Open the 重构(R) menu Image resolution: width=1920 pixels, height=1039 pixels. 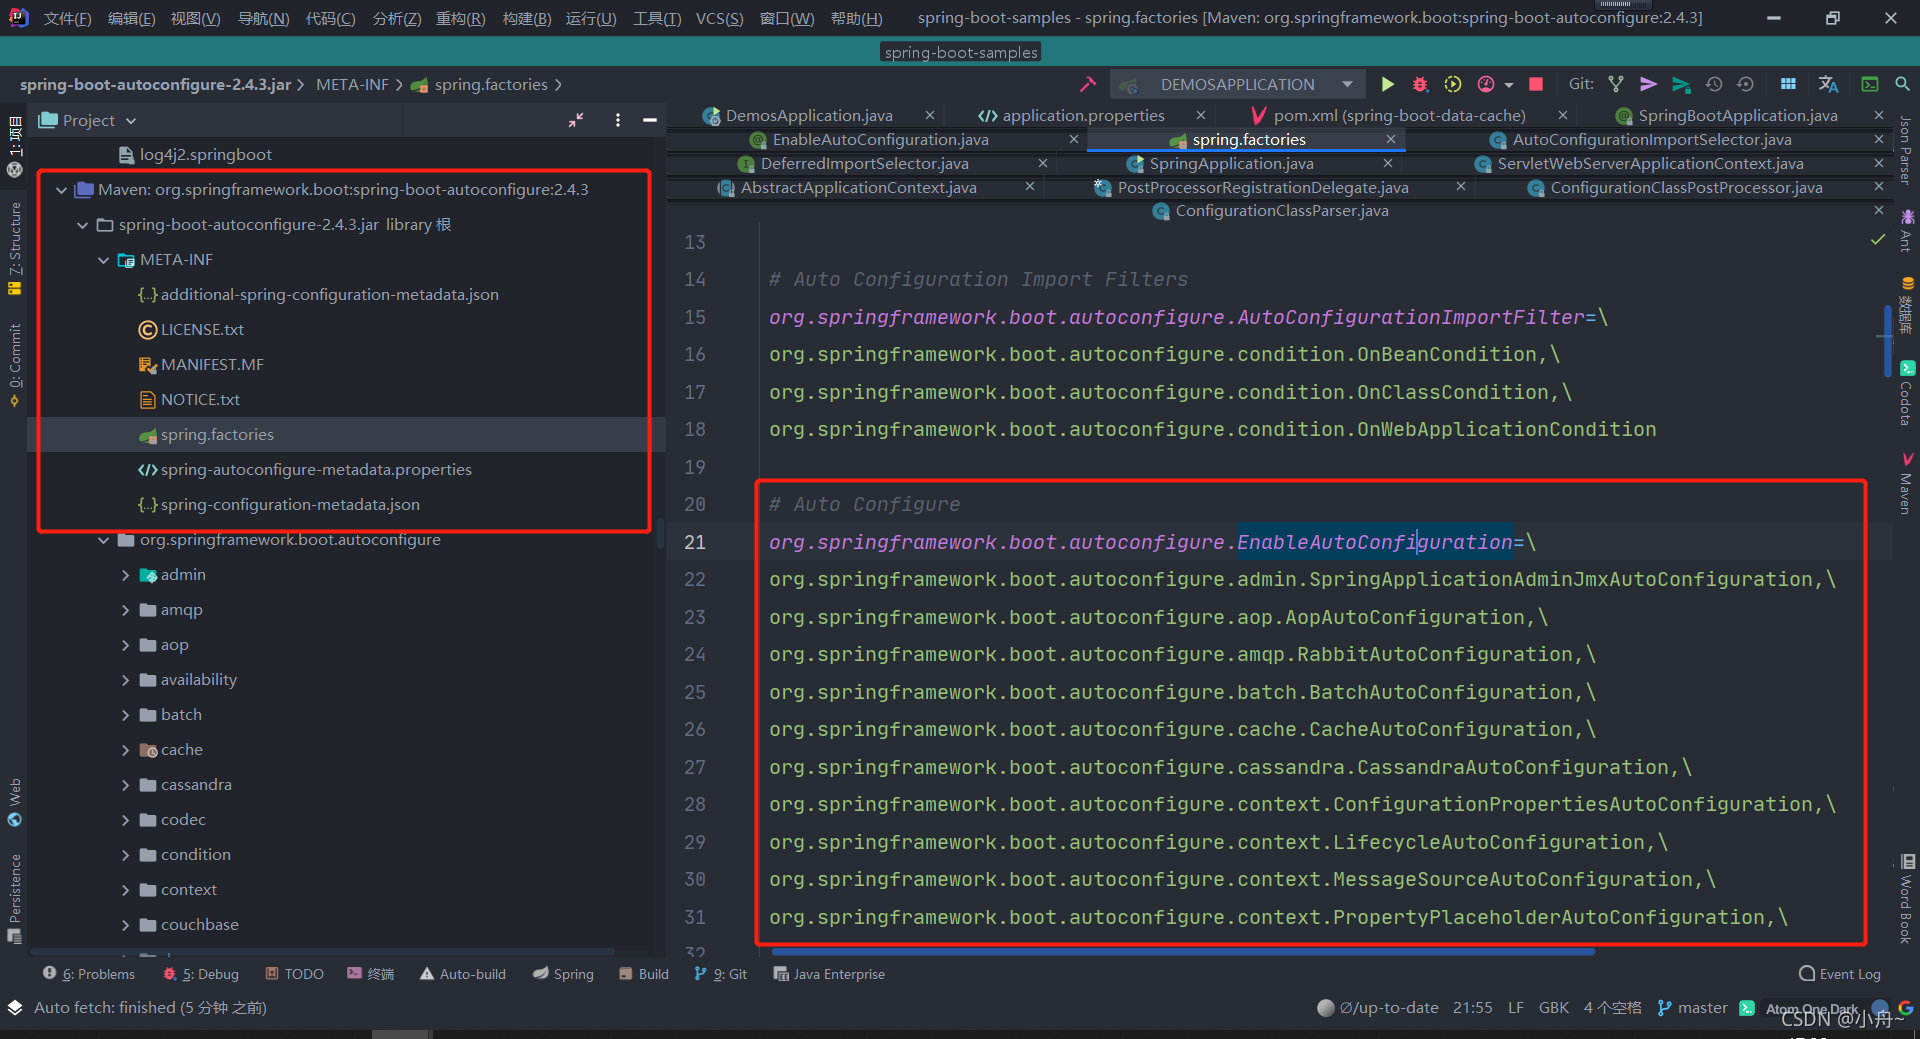click(460, 18)
